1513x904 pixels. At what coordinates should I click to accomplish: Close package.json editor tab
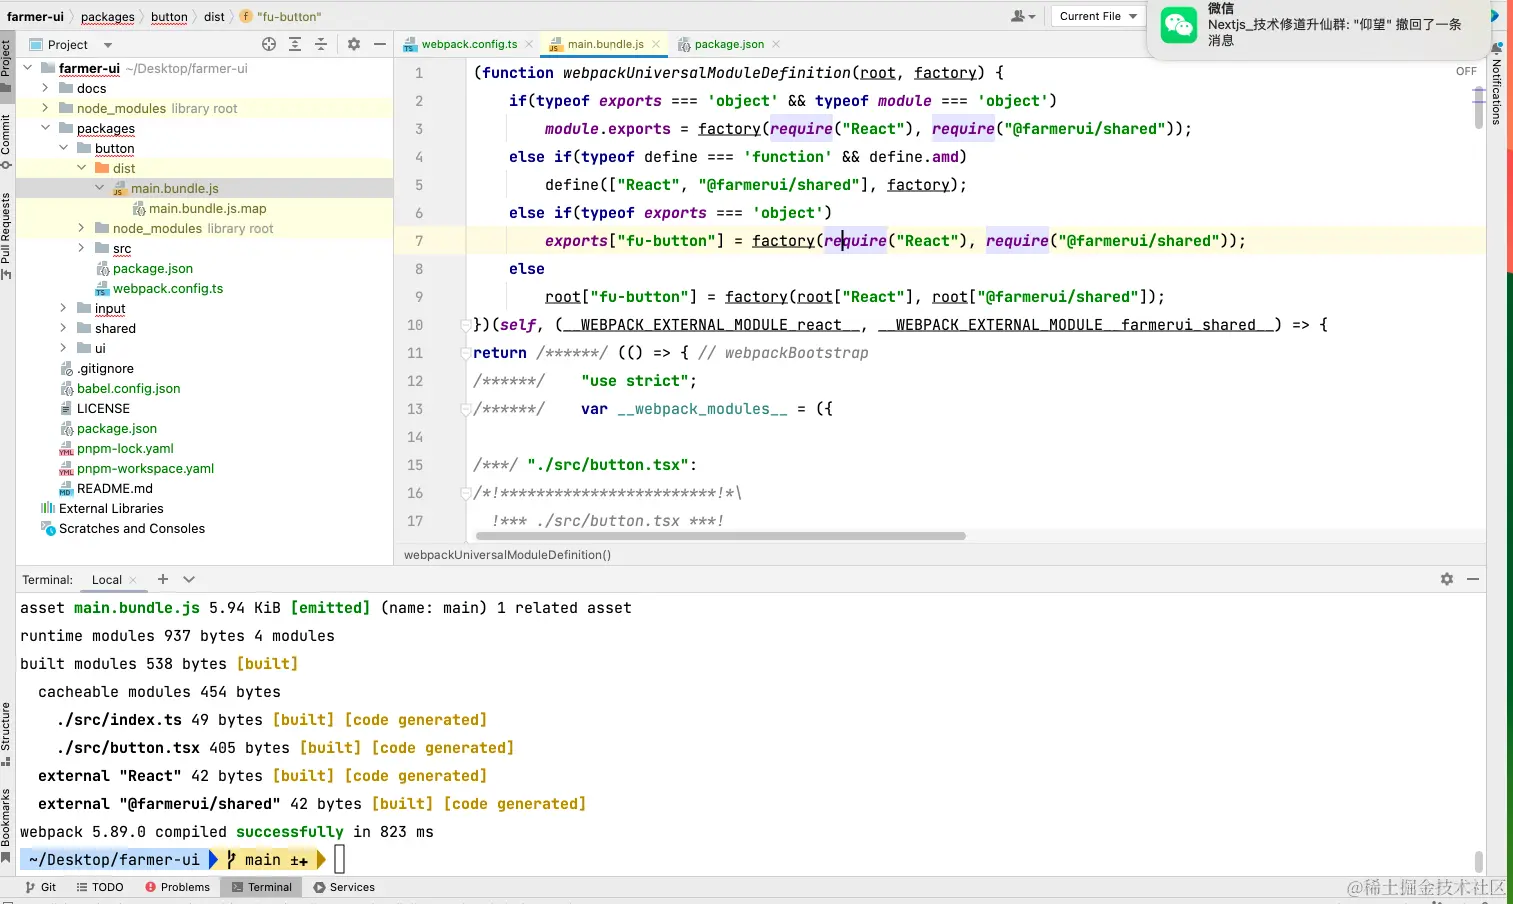point(776,44)
